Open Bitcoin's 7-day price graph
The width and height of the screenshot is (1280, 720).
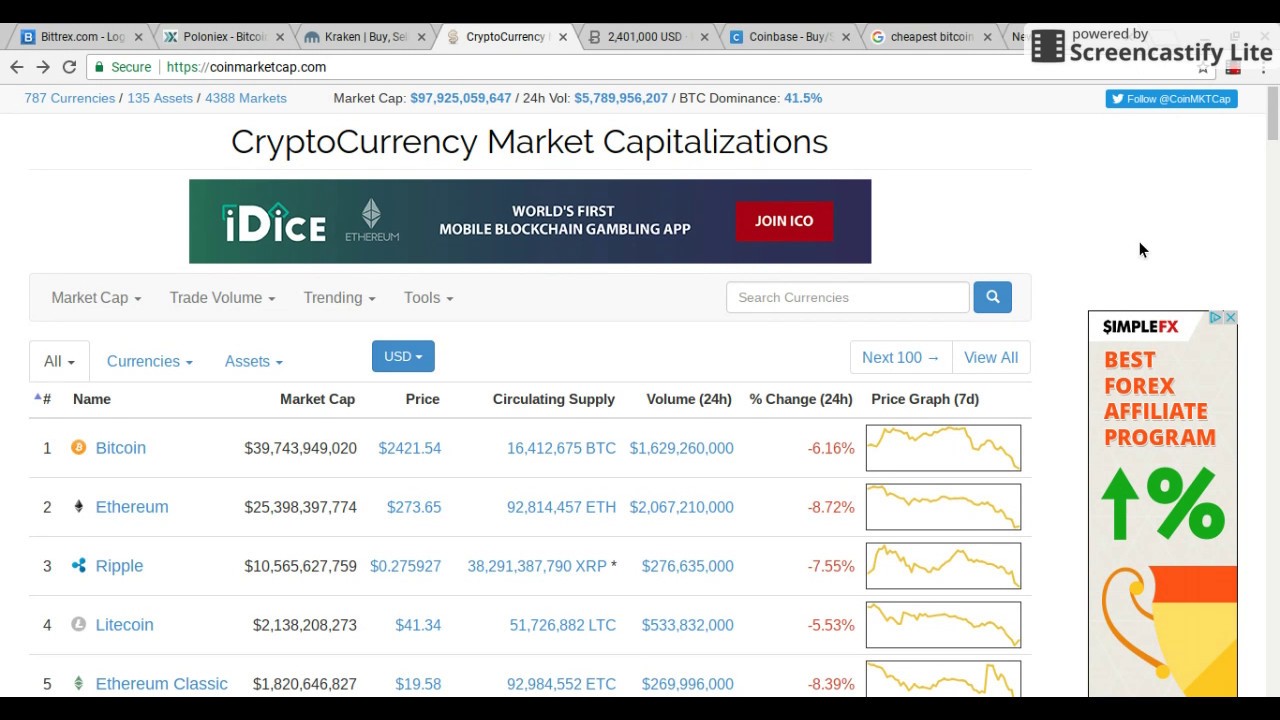[943, 448]
